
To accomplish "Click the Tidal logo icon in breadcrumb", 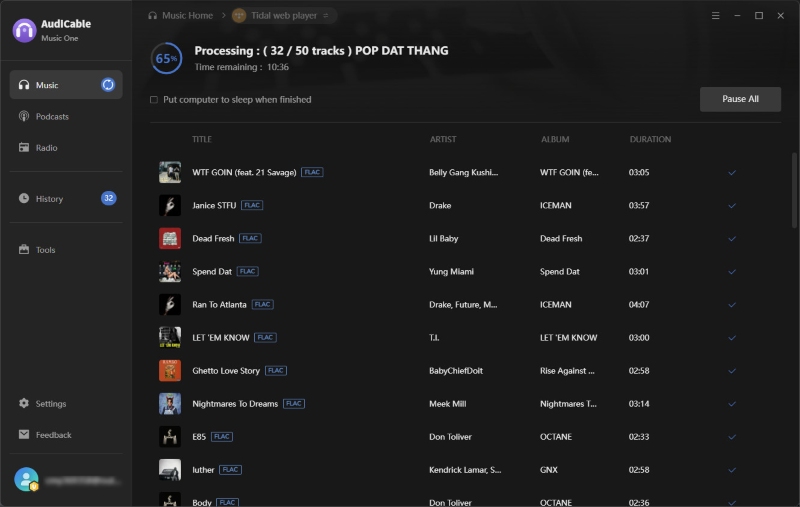I will 239,15.
